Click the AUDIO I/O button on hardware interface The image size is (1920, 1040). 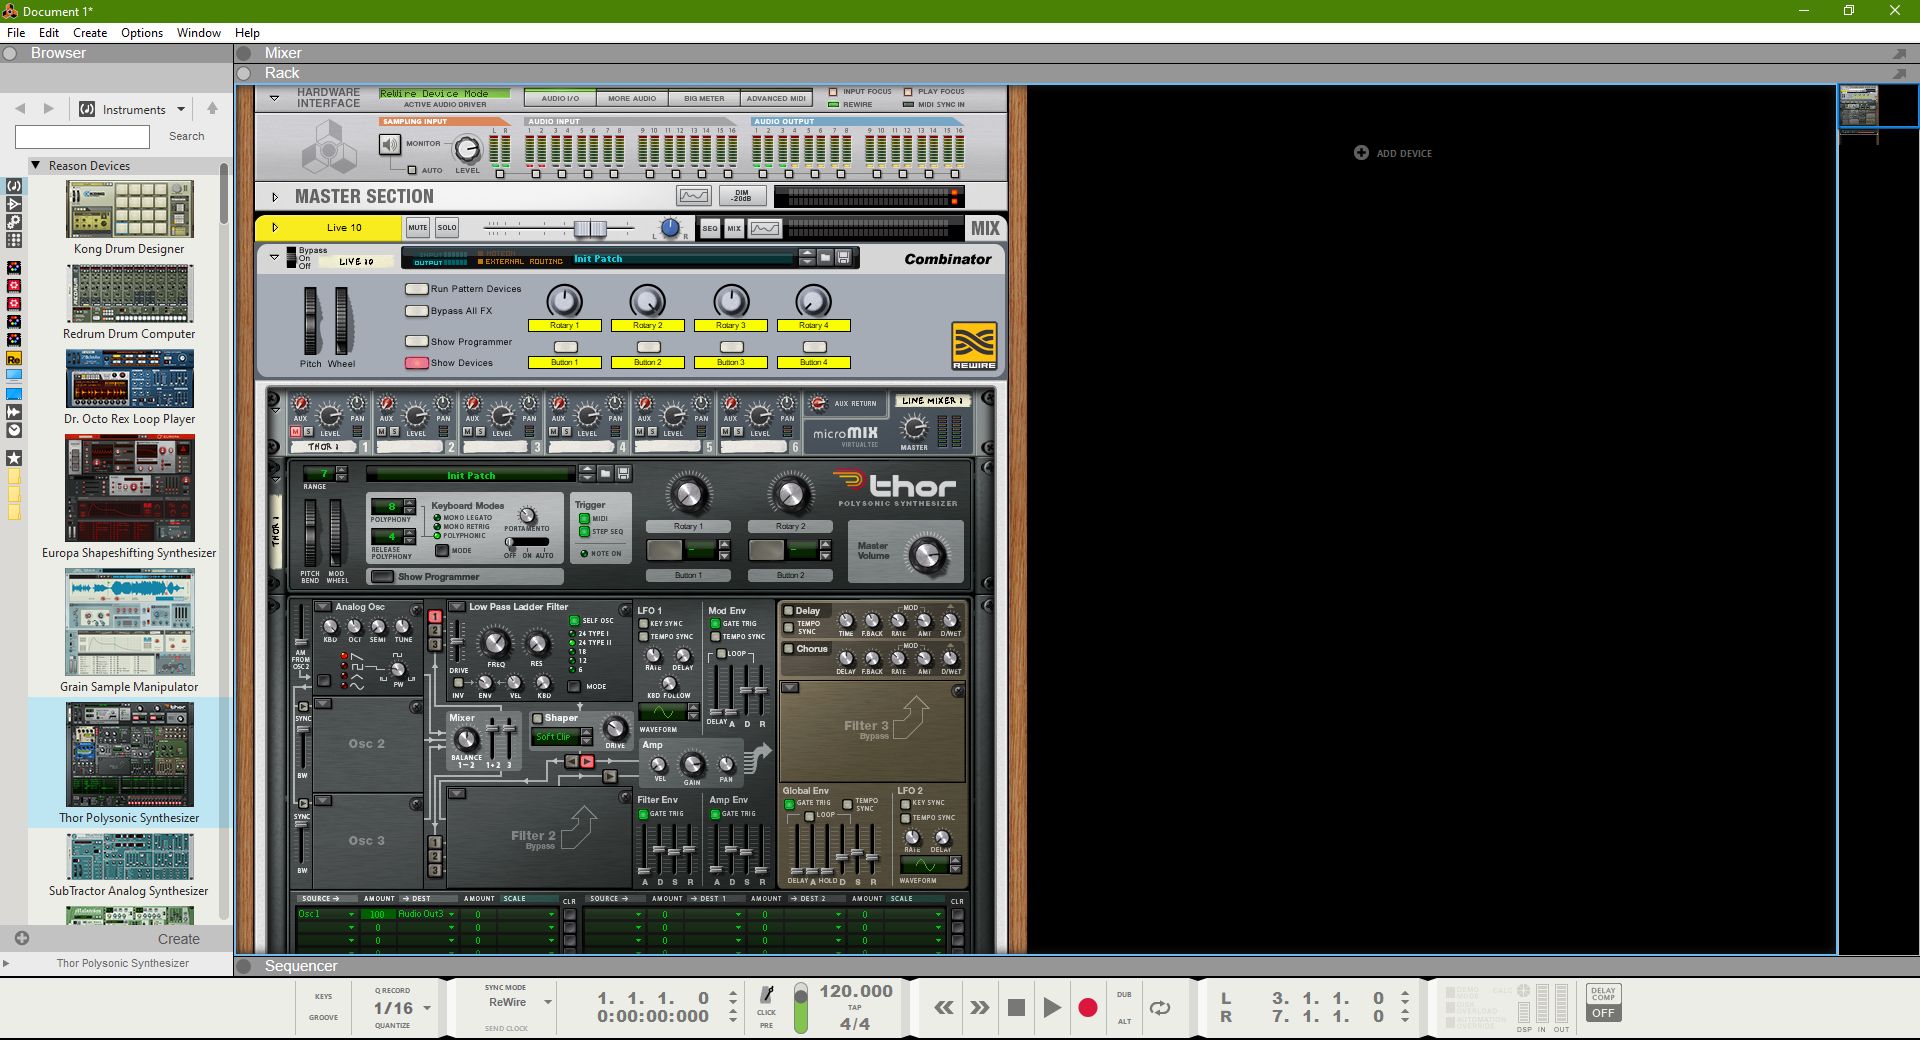(x=560, y=98)
